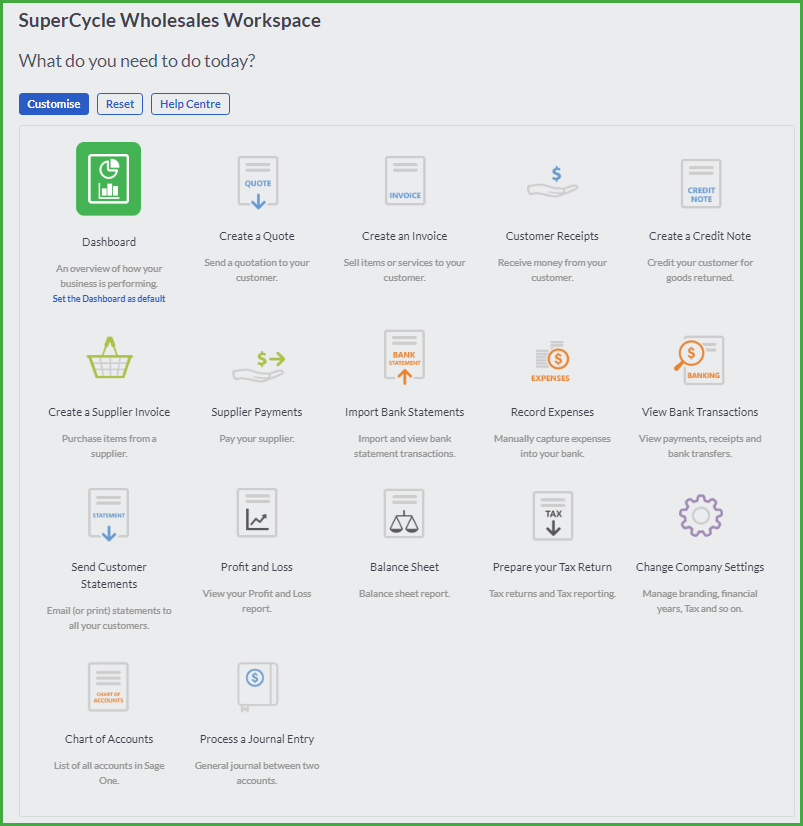The image size is (803, 826).
Task: Click the purple Company Settings gear icon
Action: [x=700, y=516]
